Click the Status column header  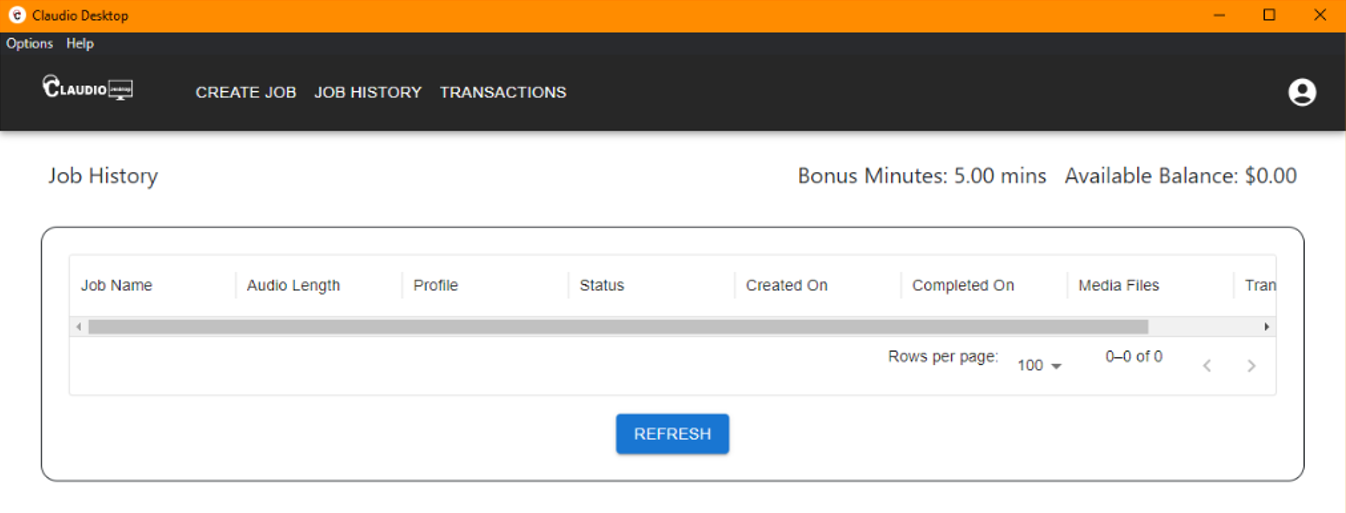pyautogui.click(x=602, y=285)
